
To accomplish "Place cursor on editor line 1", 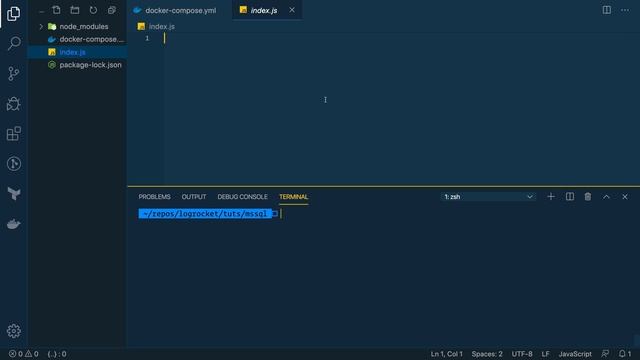I will click(402, 38).
